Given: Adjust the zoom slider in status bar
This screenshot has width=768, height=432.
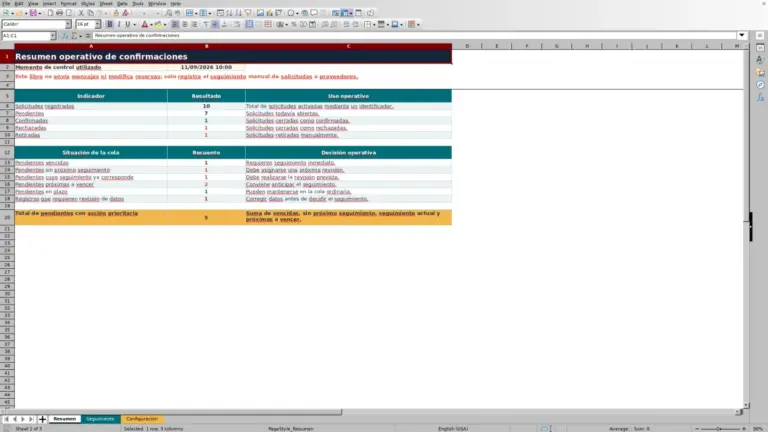Looking at the screenshot, I should [720, 429].
